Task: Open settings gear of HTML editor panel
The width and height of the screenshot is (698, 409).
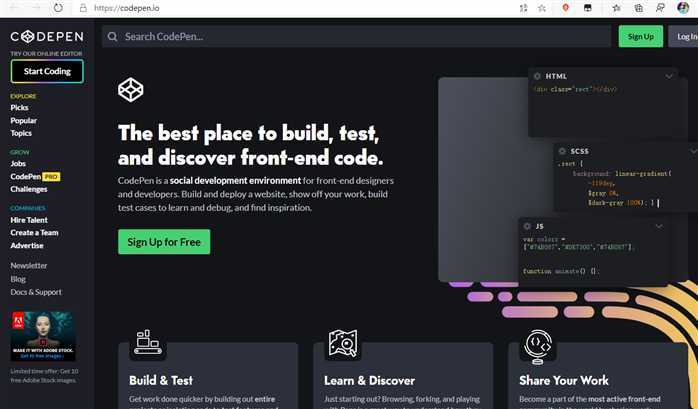Action: point(537,76)
